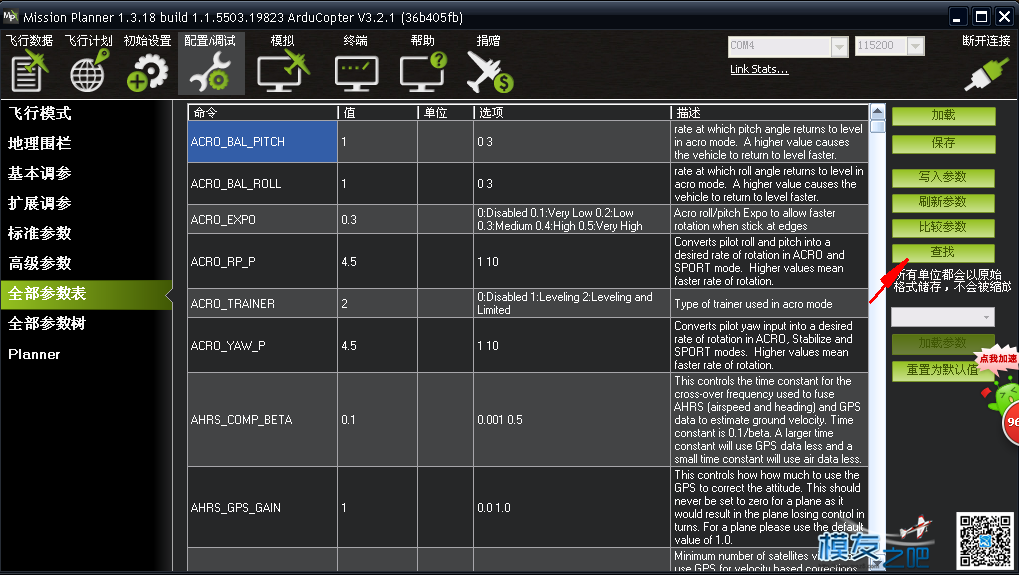Edit the value 1 of AHRS_GPS_GAIN
The height and width of the screenshot is (575, 1019).
tap(378, 507)
